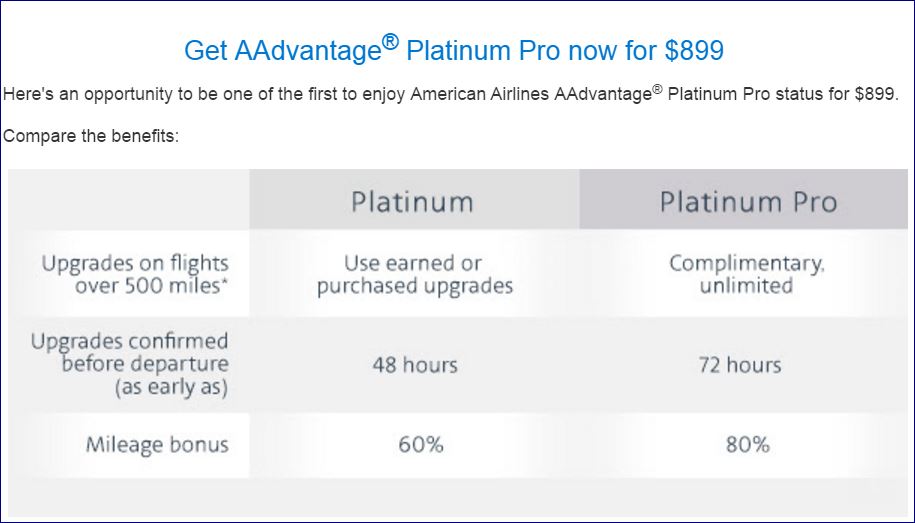The image size is (915, 523).
Task: Click the 'Upgrades on flights over 500 miles' label
Action: click(134, 274)
